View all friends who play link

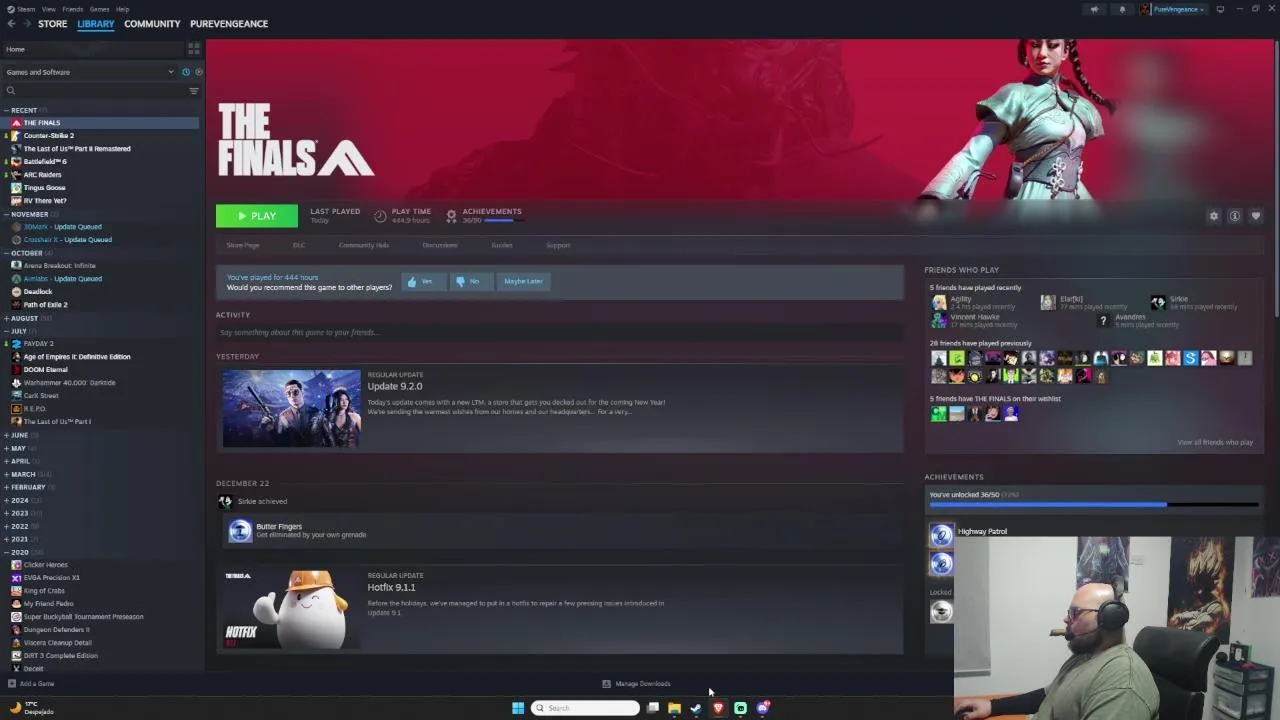pyautogui.click(x=1214, y=442)
